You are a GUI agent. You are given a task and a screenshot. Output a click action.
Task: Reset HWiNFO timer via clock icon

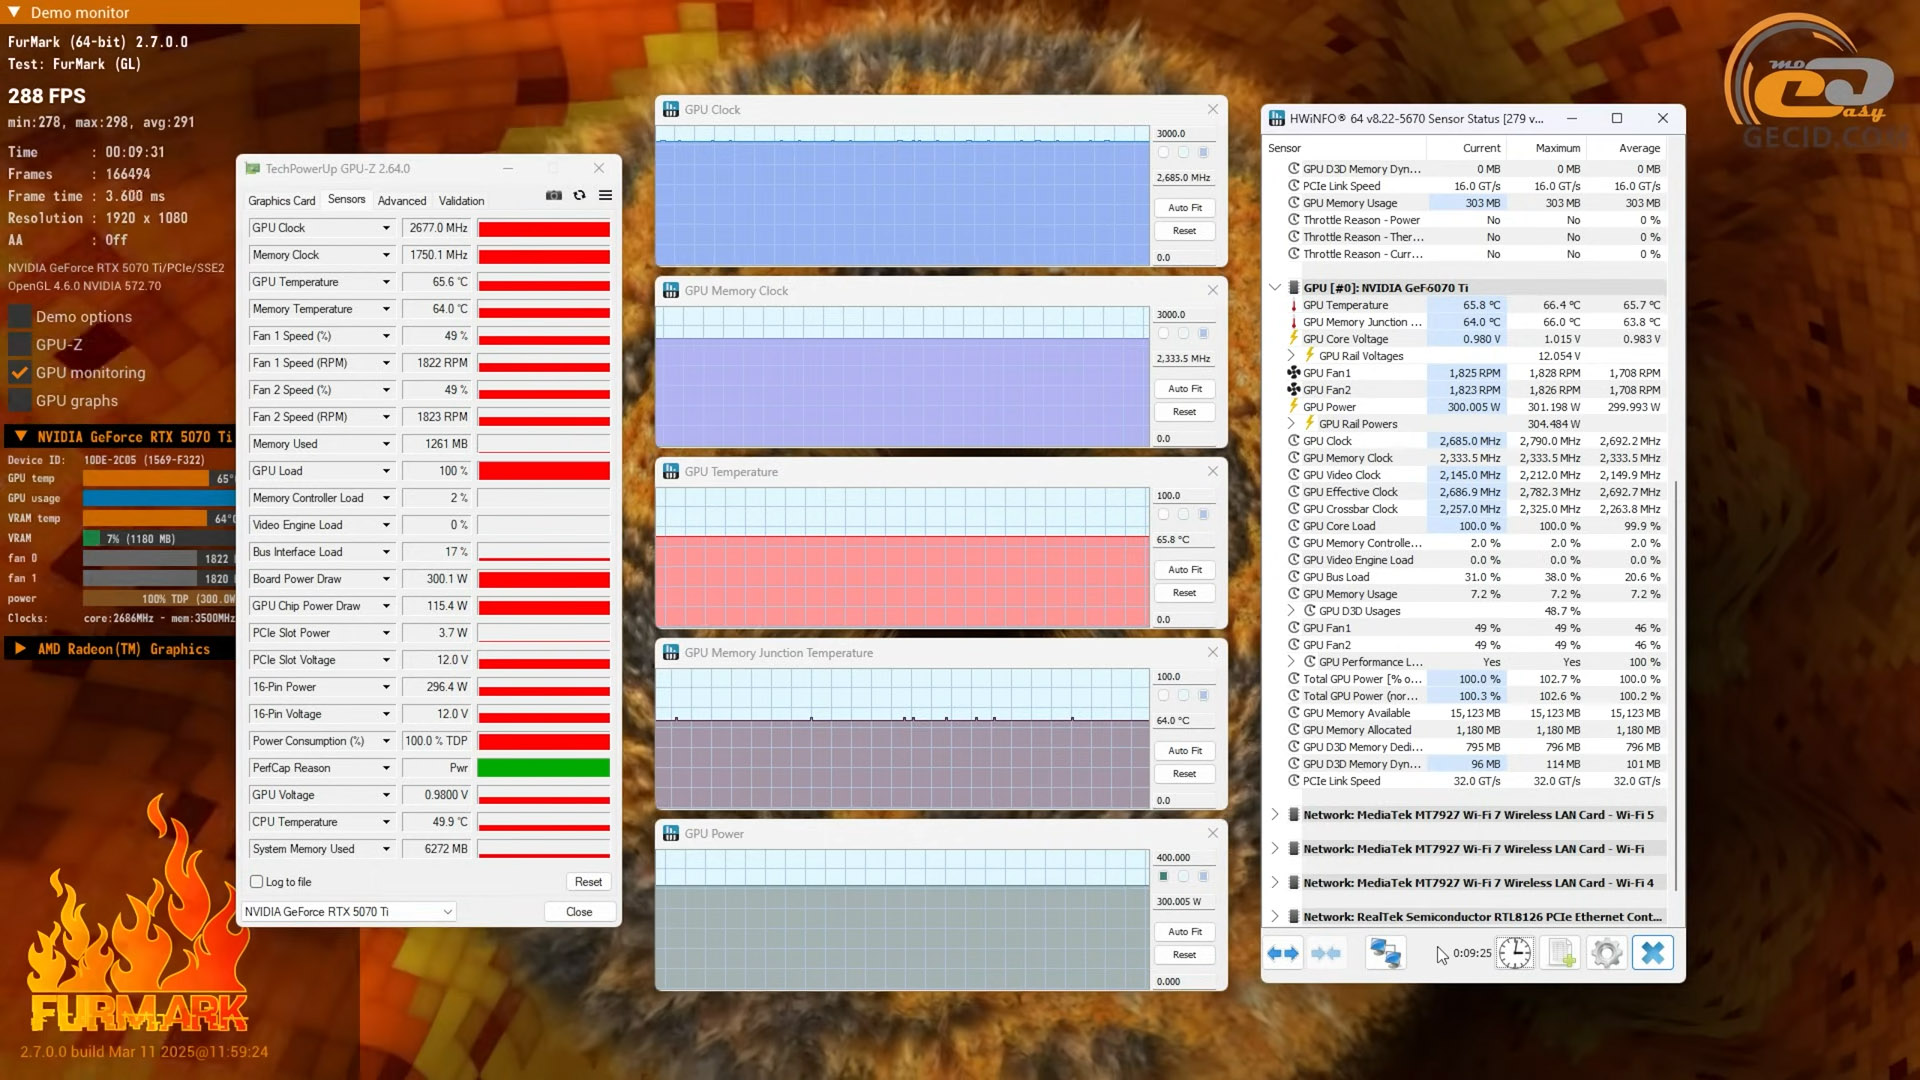pos(1515,953)
